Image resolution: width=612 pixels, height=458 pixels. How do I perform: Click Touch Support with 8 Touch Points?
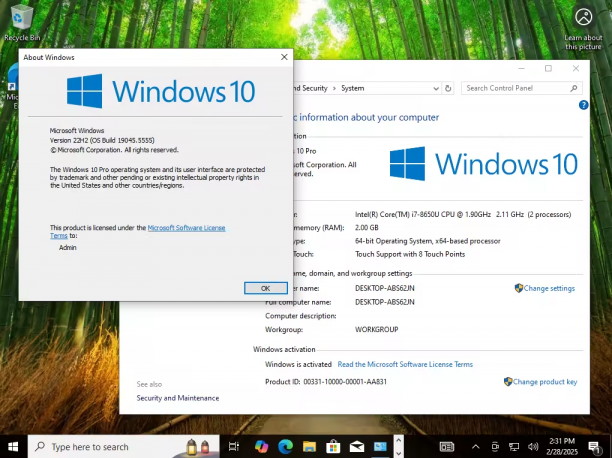[x=410, y=254]
